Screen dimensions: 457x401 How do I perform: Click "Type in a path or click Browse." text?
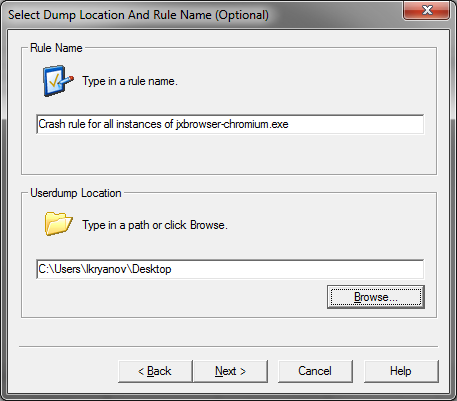click(155, 225)
